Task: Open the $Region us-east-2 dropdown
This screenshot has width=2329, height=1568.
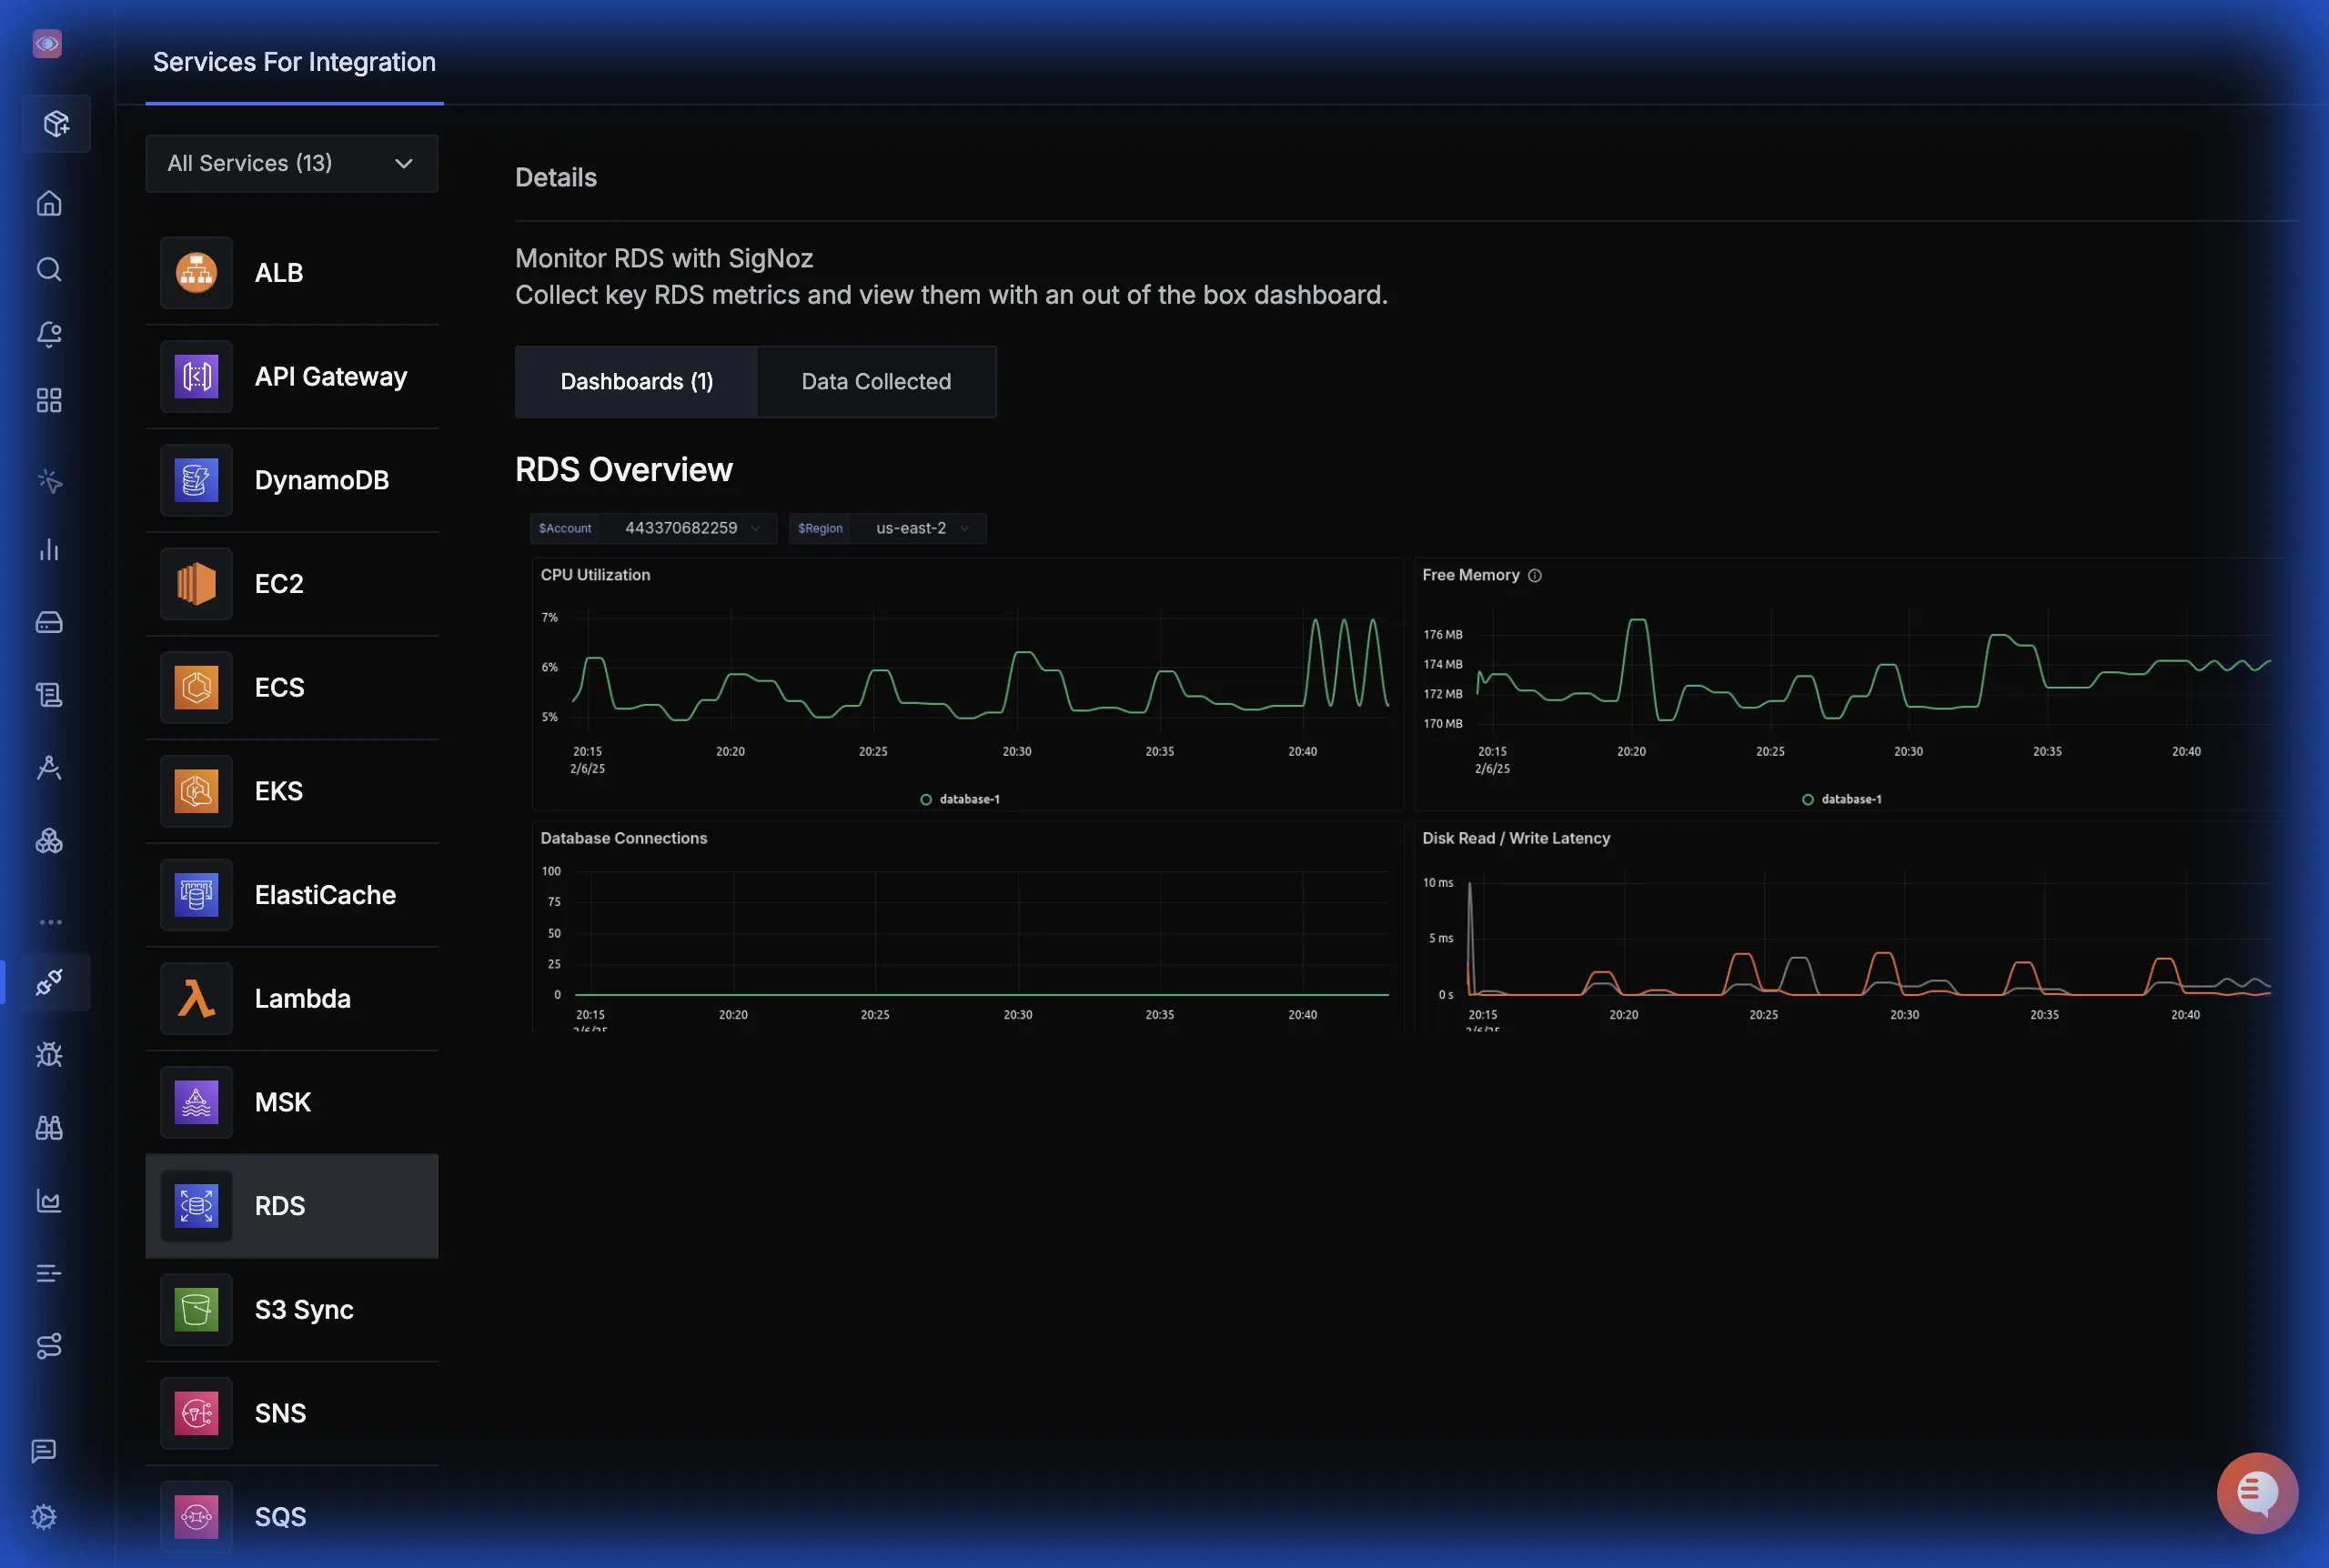Action: [x=920, y=528]
